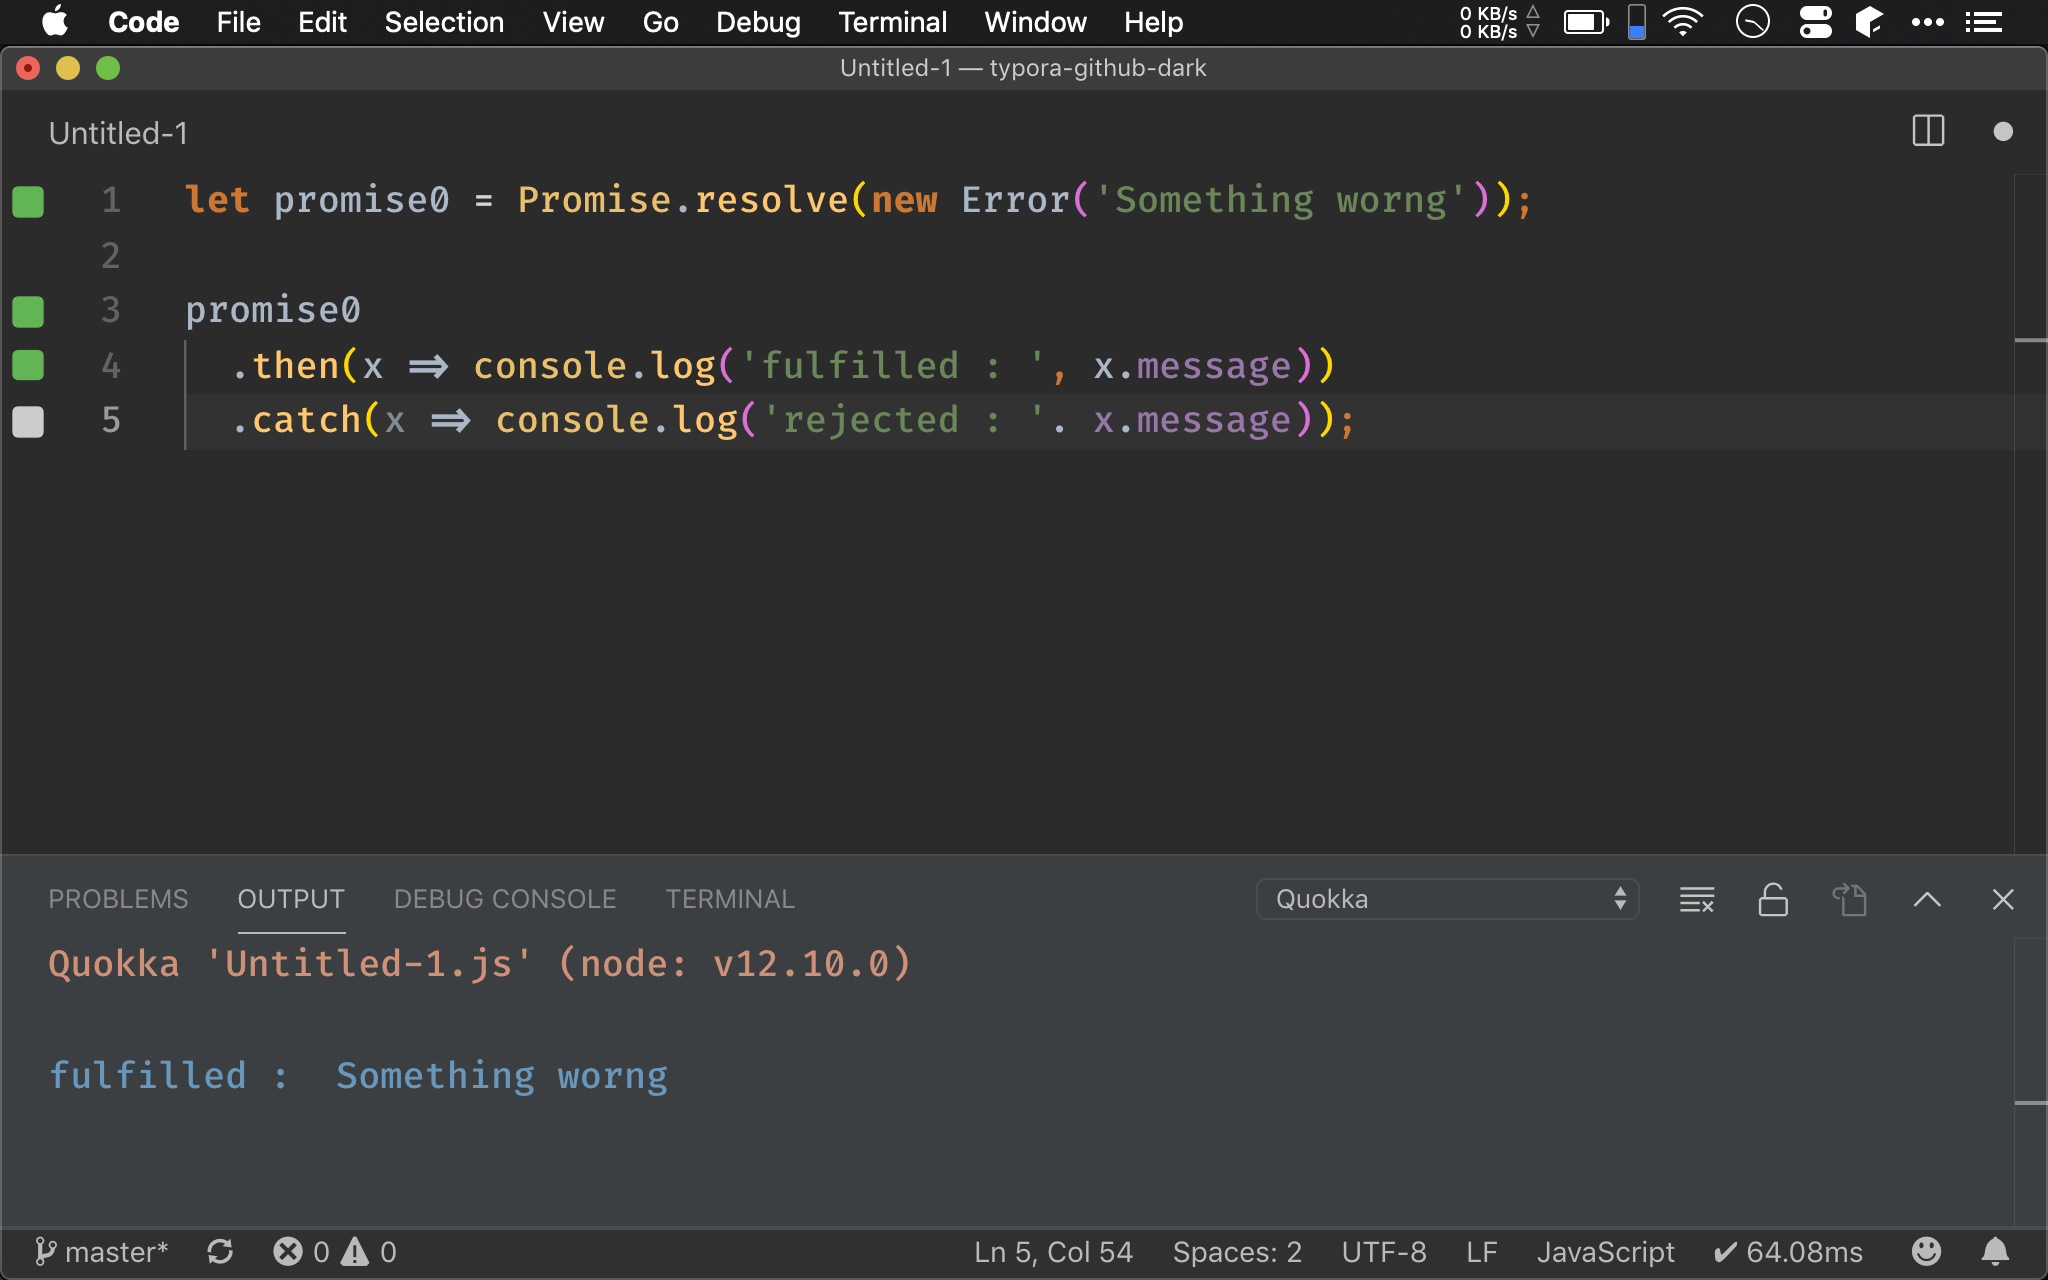The height and width of the screenshot is (1280, 2048).
Task: Click the errors and warnings count
Action: 335,1252
